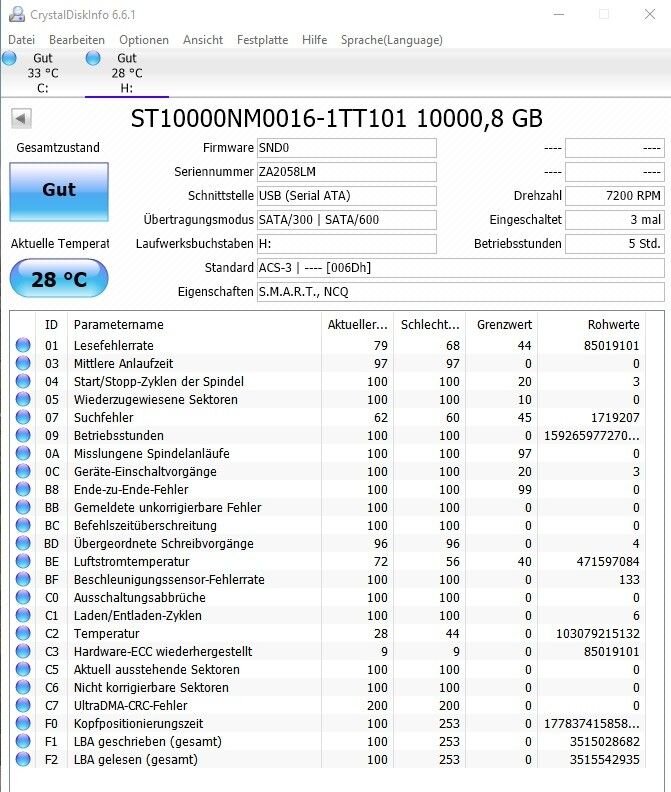Open the Hilfe menu
This screenshot has height=792, width=671.
click(314, 40)
